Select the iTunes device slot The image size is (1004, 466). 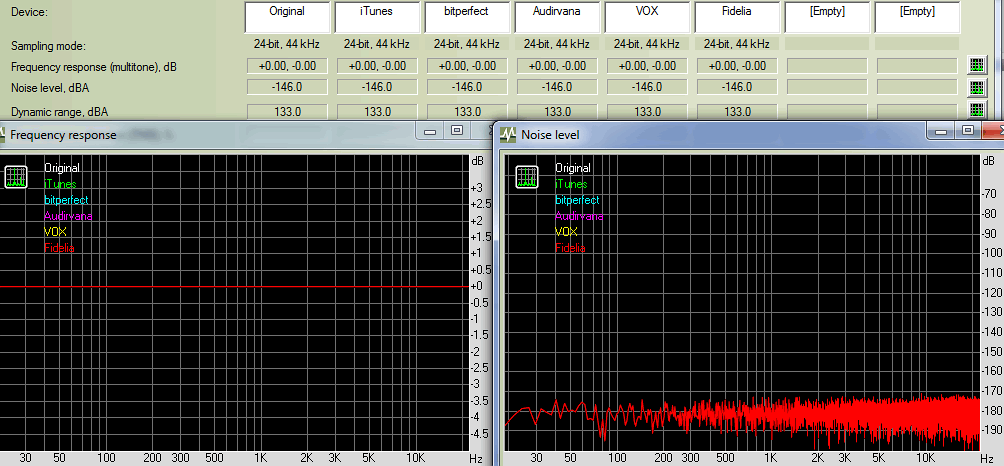coord(376,17)
